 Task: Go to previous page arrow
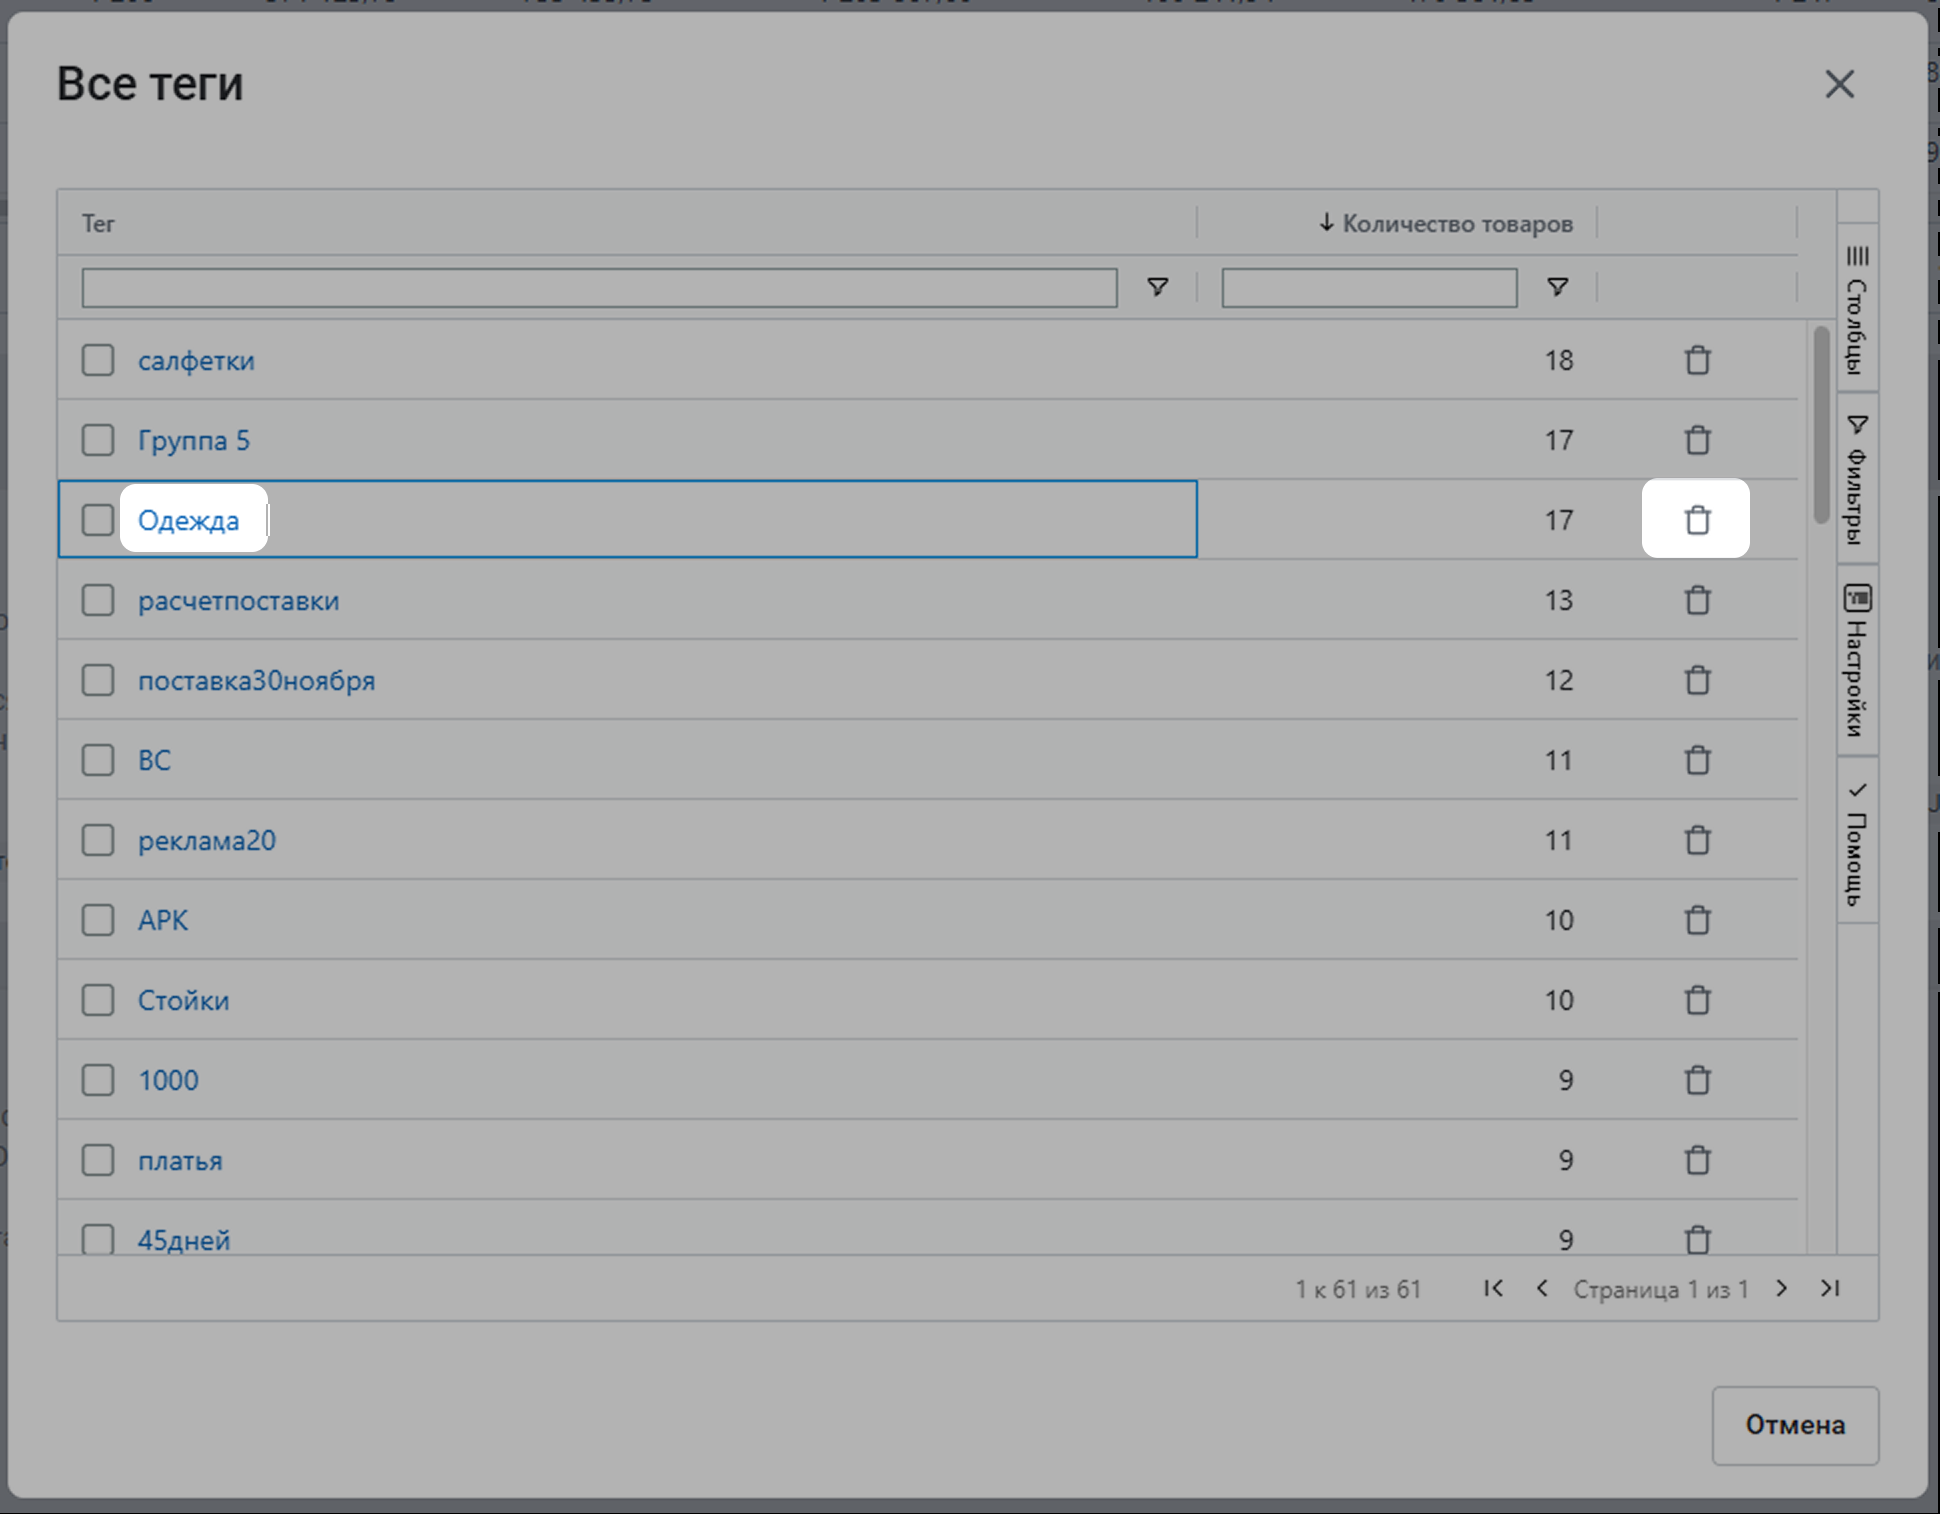[1542, 1288]
